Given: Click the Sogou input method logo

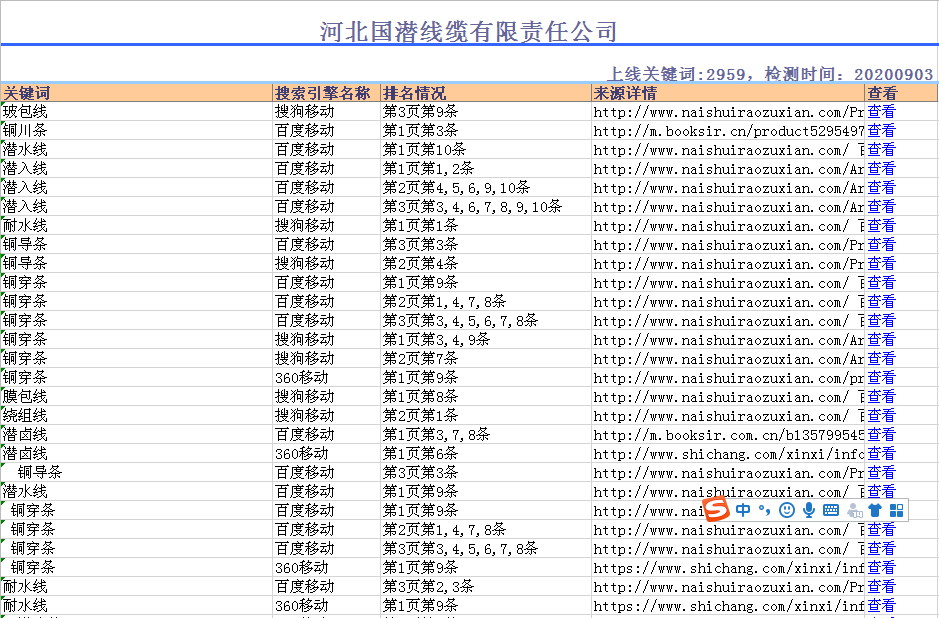Looking at the screenshot, I should [716, 509].
